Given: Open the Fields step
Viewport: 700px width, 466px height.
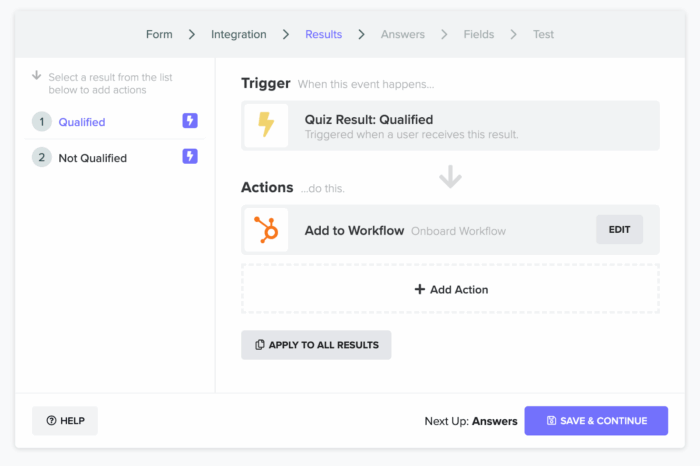Looking at the screenshot, I should pos(478,34).
